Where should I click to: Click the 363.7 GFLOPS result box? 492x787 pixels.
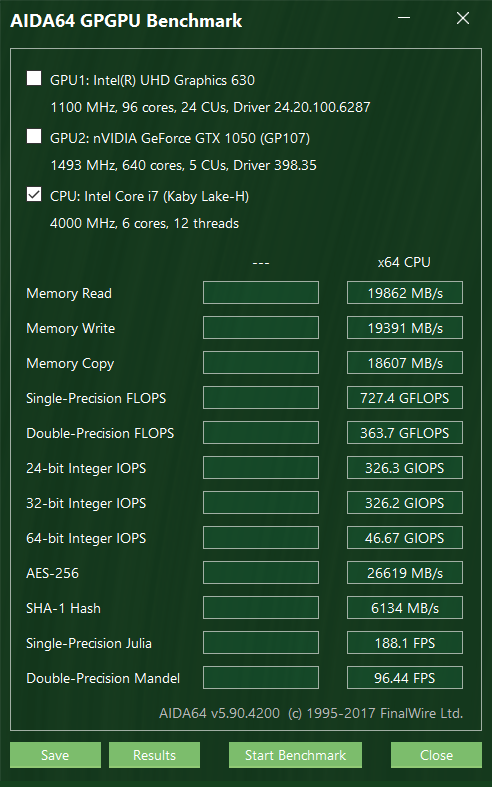(x=405, y=433)
